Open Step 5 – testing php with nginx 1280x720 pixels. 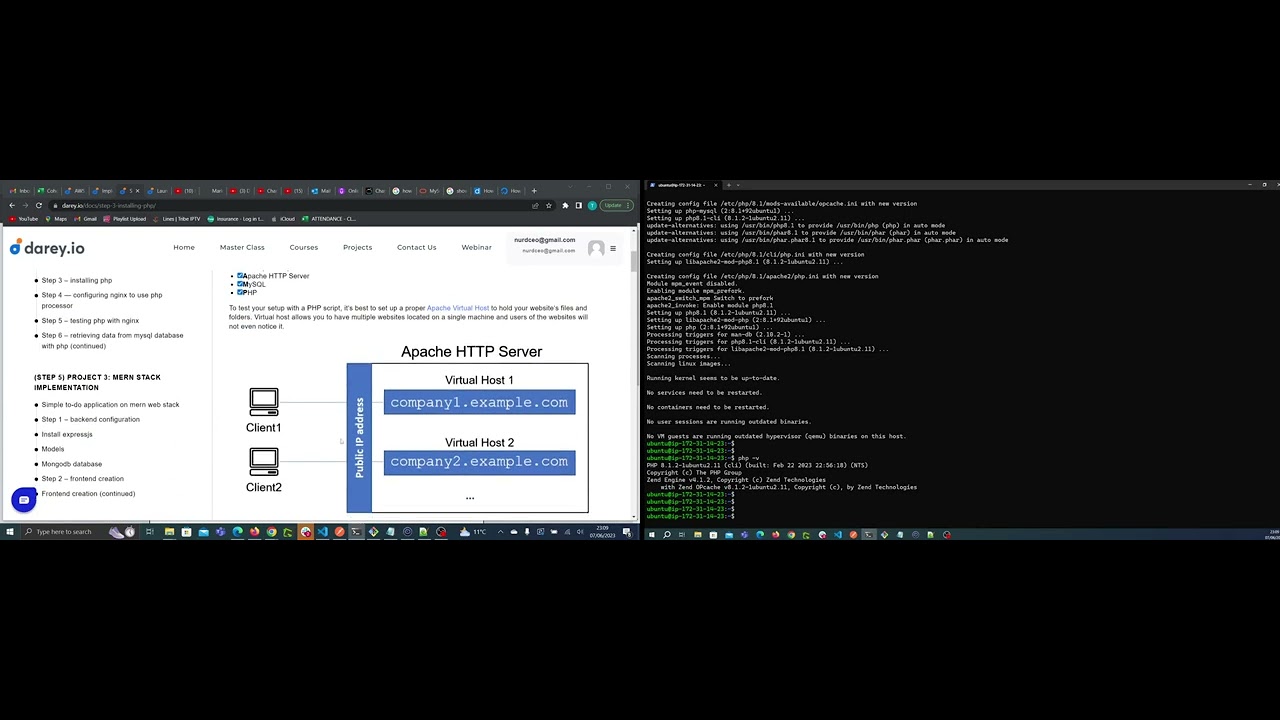click(x=90, y=321)
